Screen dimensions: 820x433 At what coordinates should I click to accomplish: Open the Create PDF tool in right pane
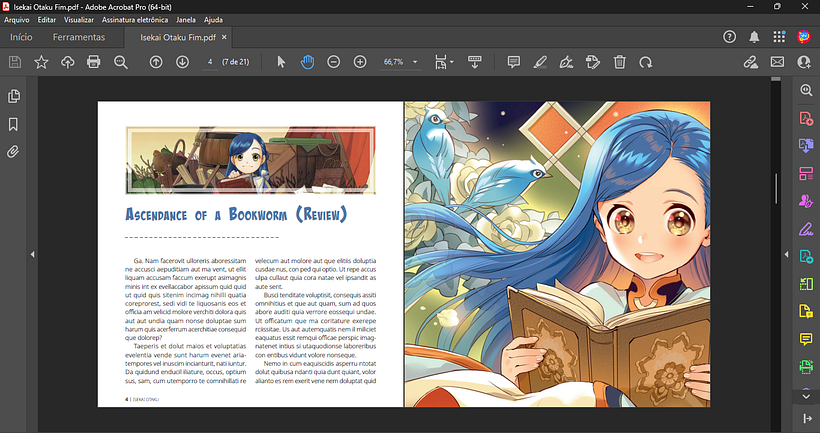point(806,118)
